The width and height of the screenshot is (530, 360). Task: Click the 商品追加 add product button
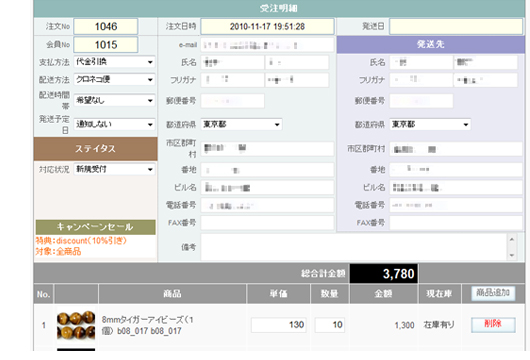pos(493,293)
